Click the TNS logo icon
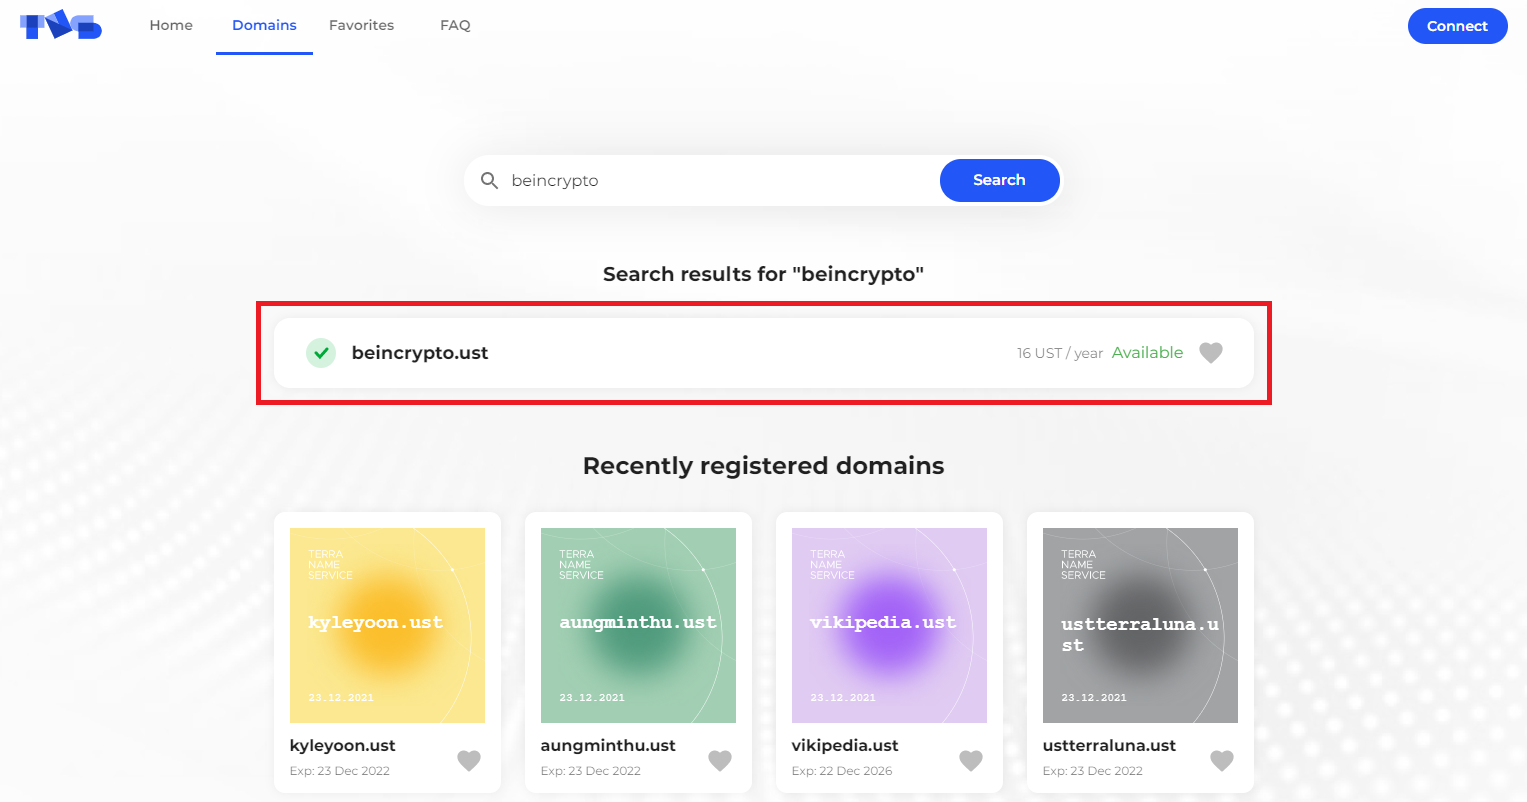 (61, 25)
